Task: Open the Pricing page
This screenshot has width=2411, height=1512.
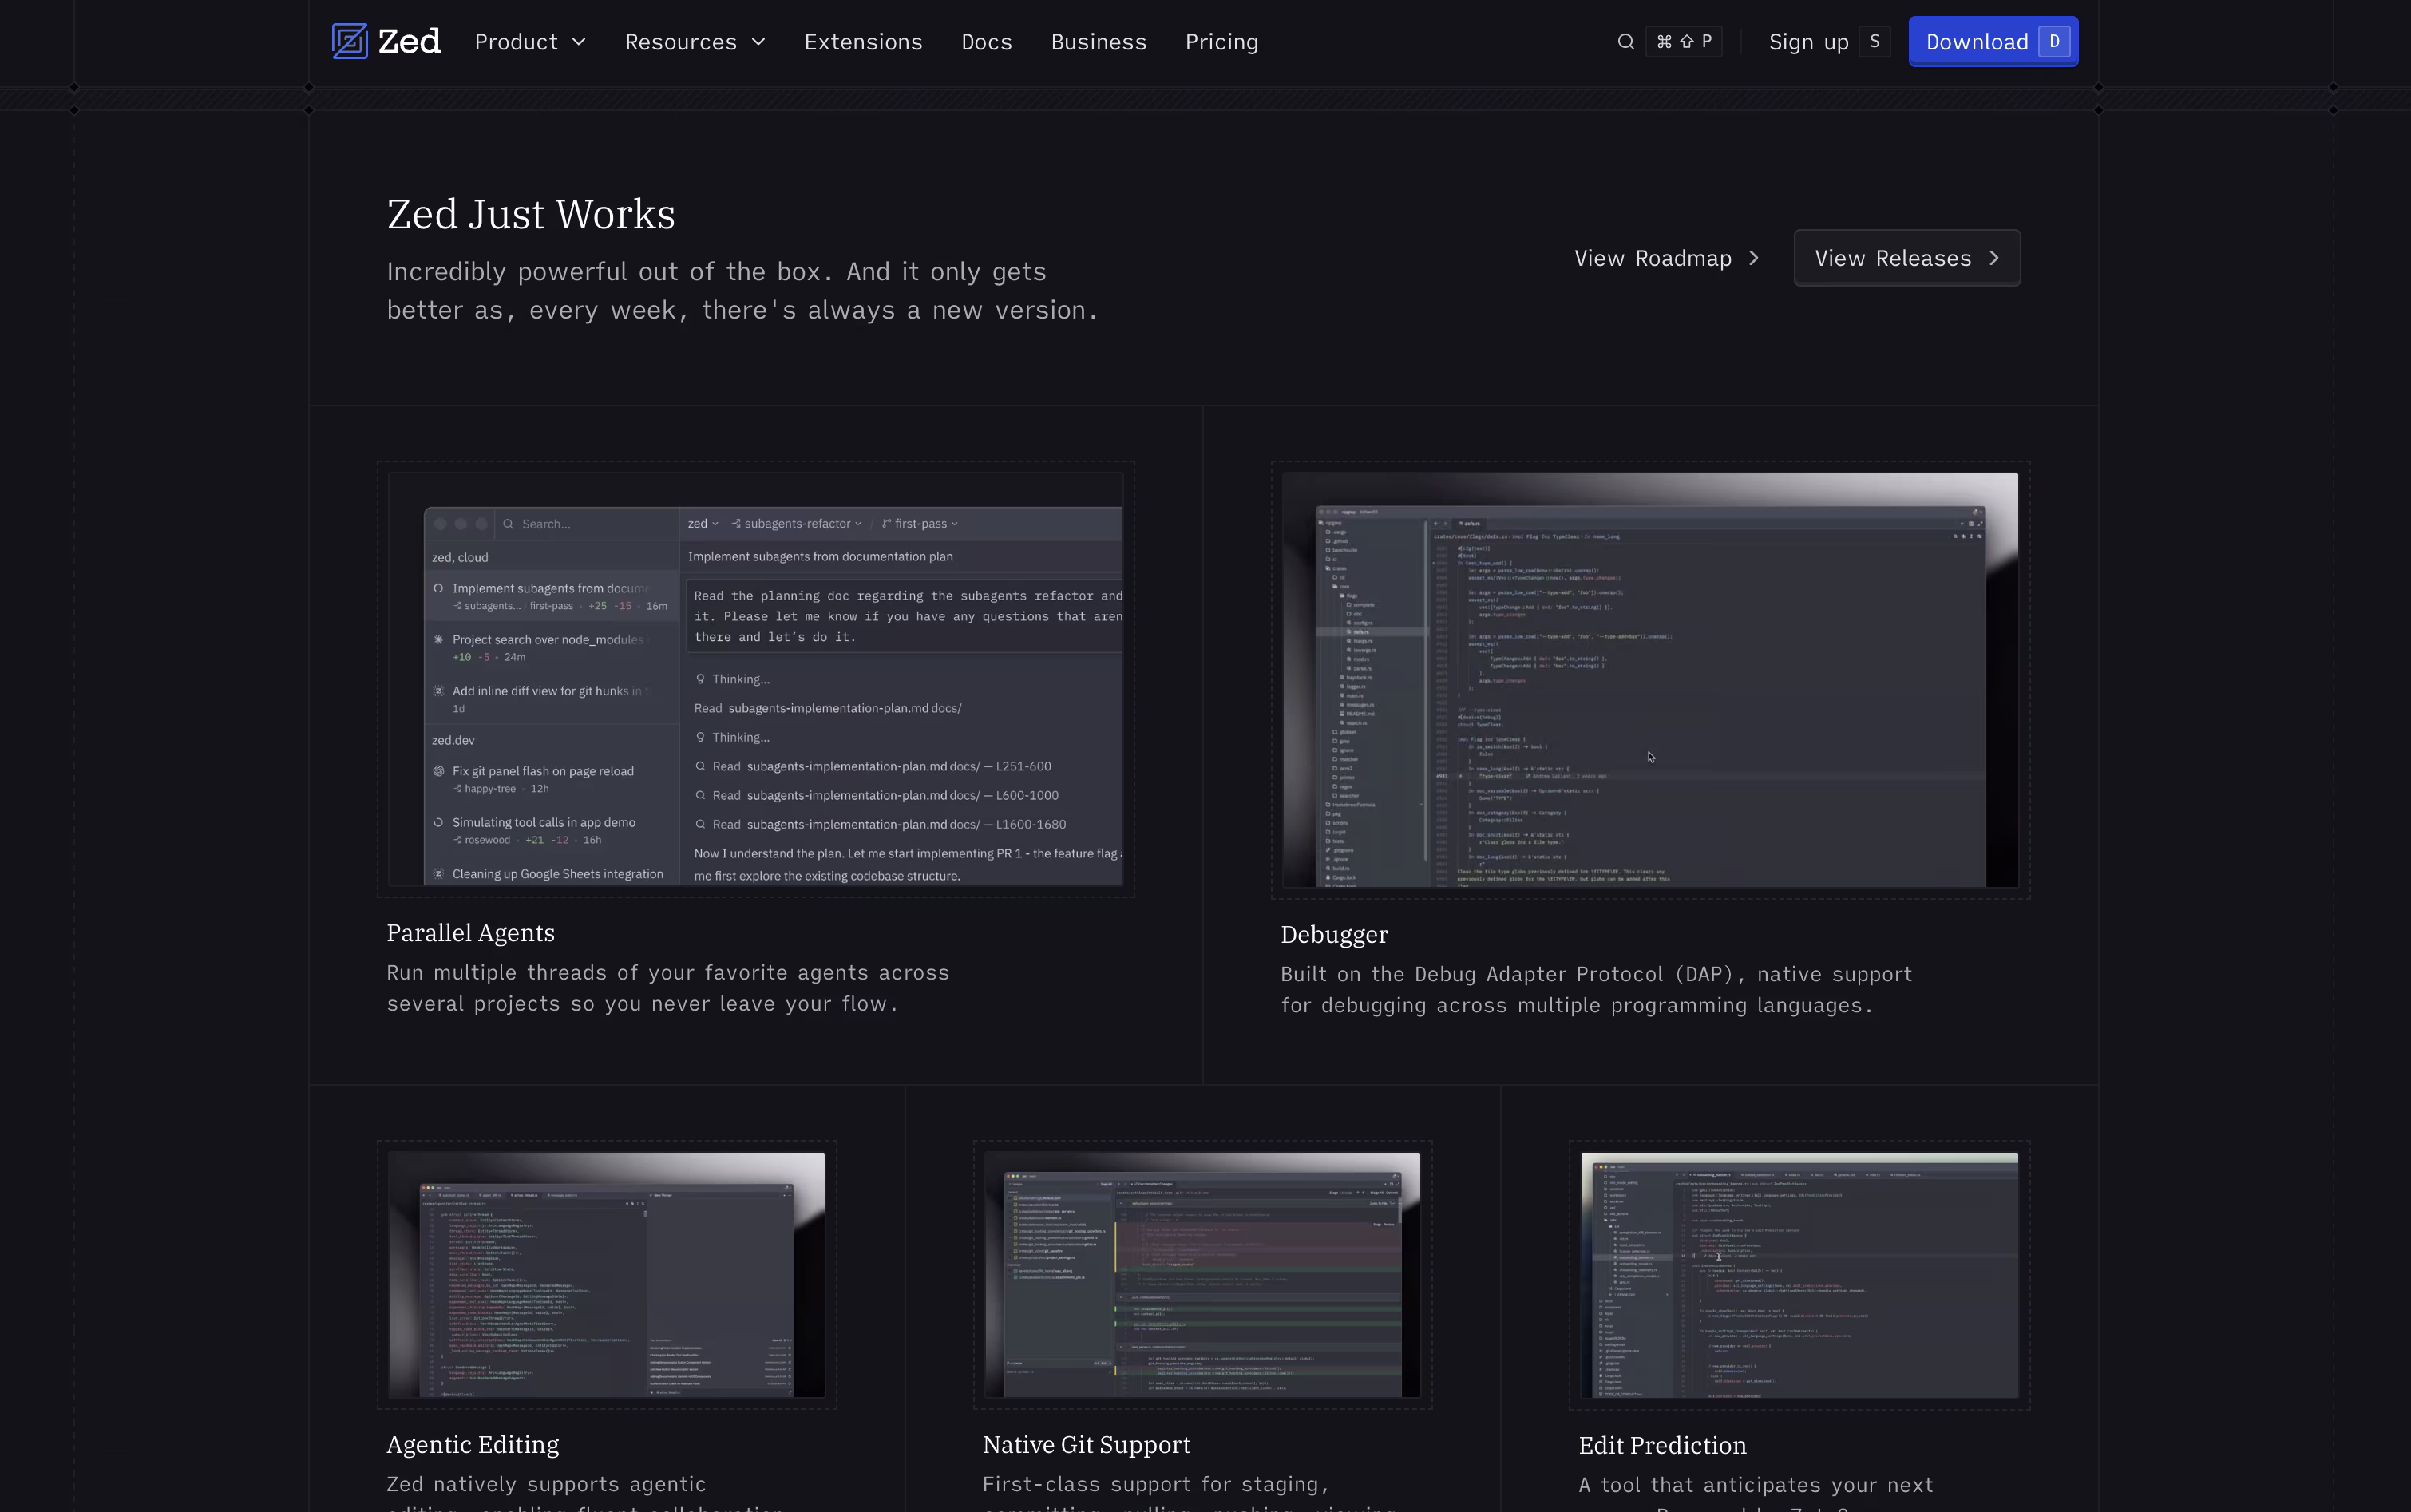Action: [x=1221, y=42]
